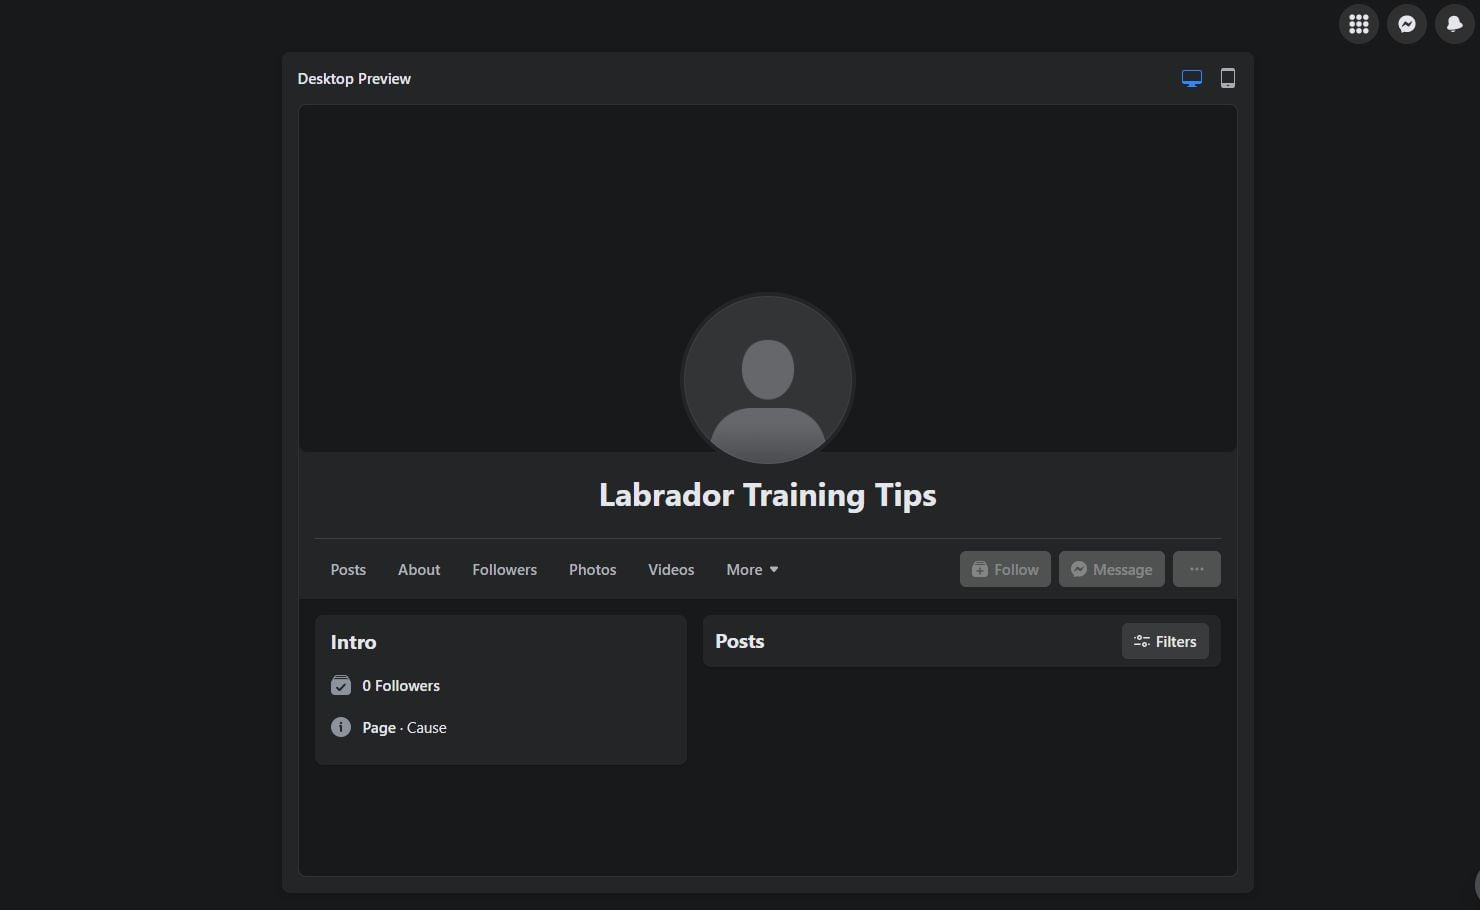Click the 0 Followers link in Intro
Viewport: 1480px width, 910px height.
pyautogui.click(x=401, y=686)
